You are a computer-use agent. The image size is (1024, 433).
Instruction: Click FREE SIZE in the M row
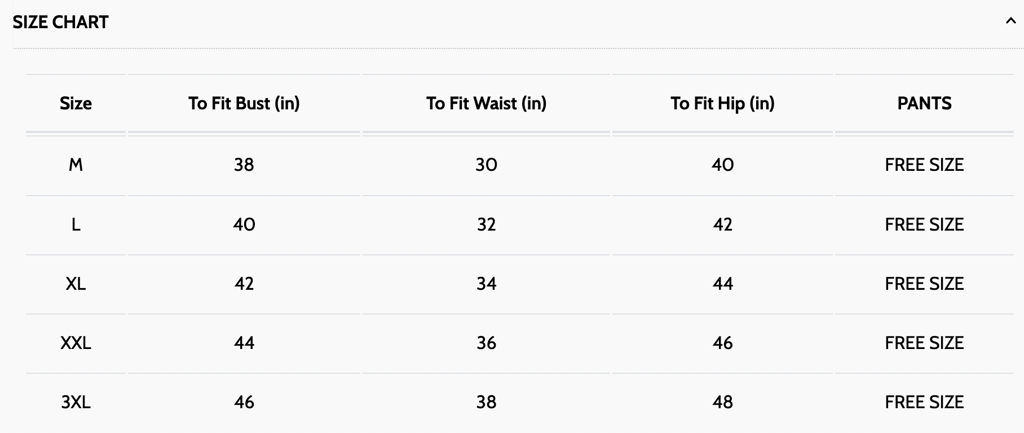(x=924, y=165)
